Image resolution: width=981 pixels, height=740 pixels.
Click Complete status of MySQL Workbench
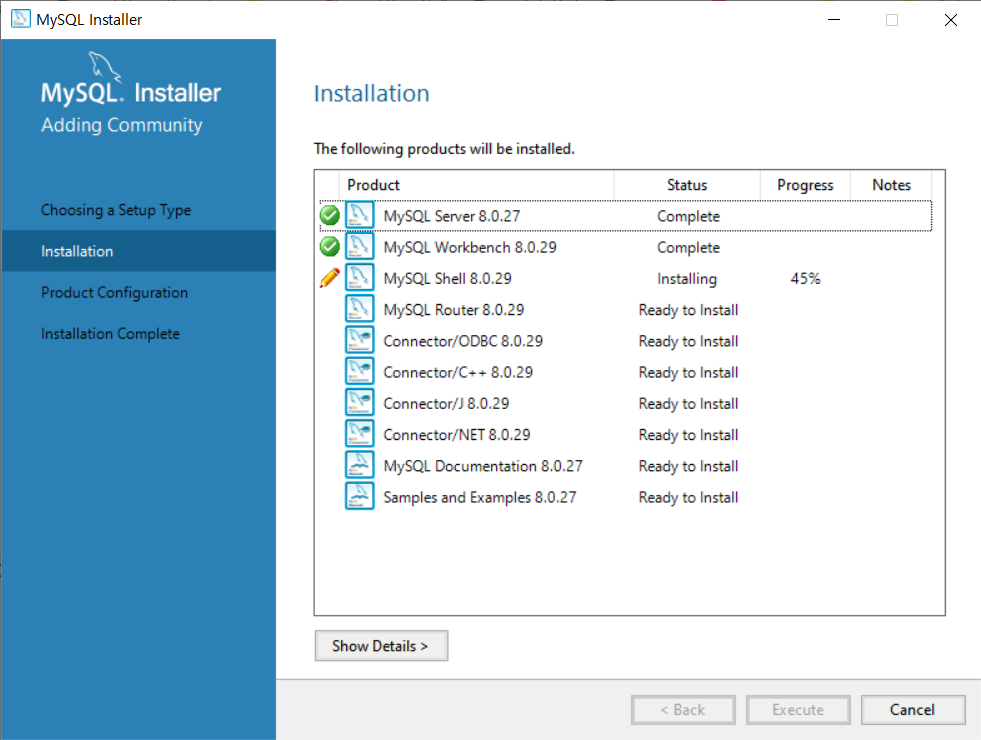(x=688, y=248)
